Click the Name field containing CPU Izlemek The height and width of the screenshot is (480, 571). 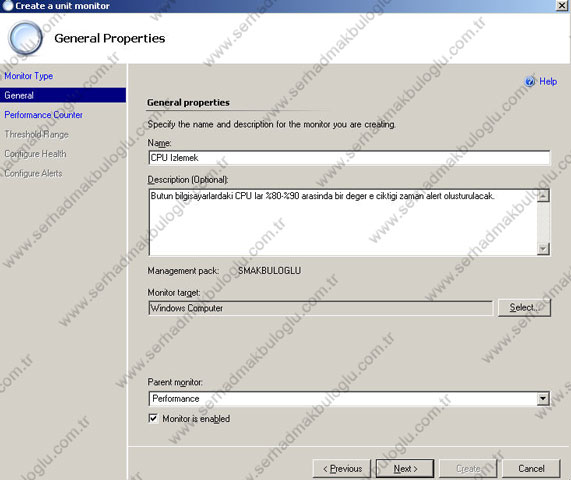(349, 158)
